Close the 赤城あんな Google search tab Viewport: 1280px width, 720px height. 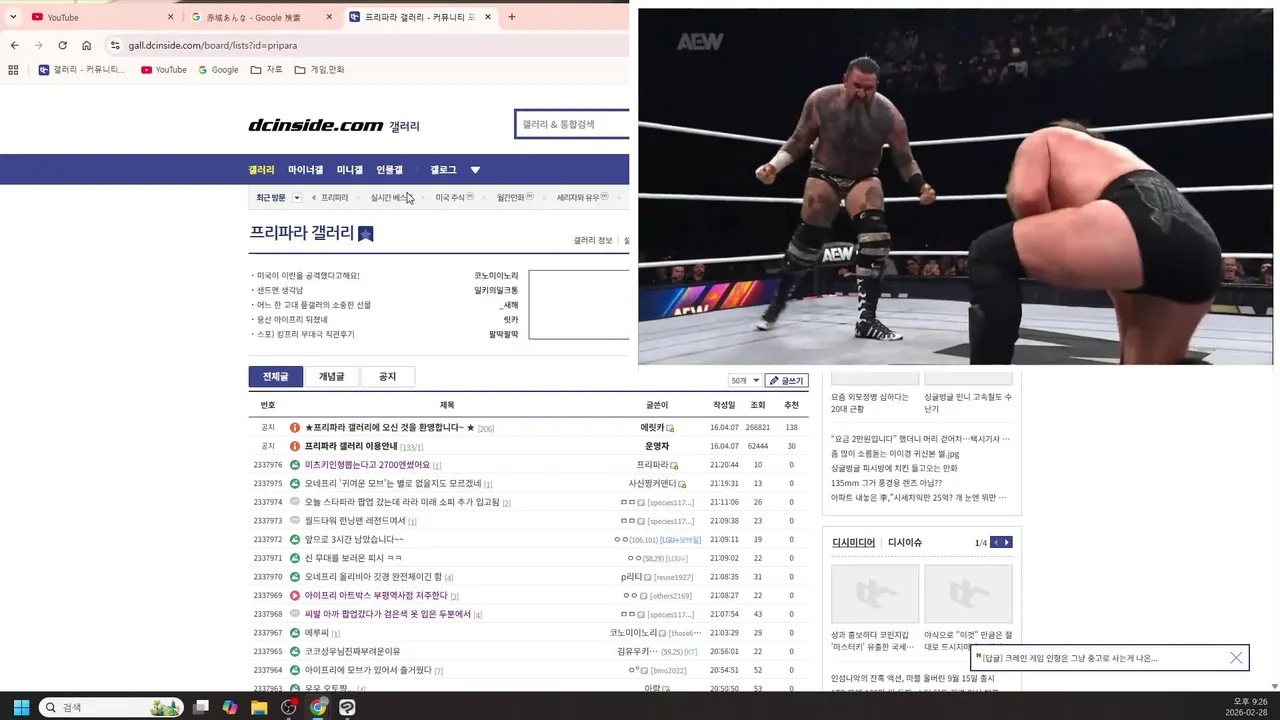click(329, 17)
